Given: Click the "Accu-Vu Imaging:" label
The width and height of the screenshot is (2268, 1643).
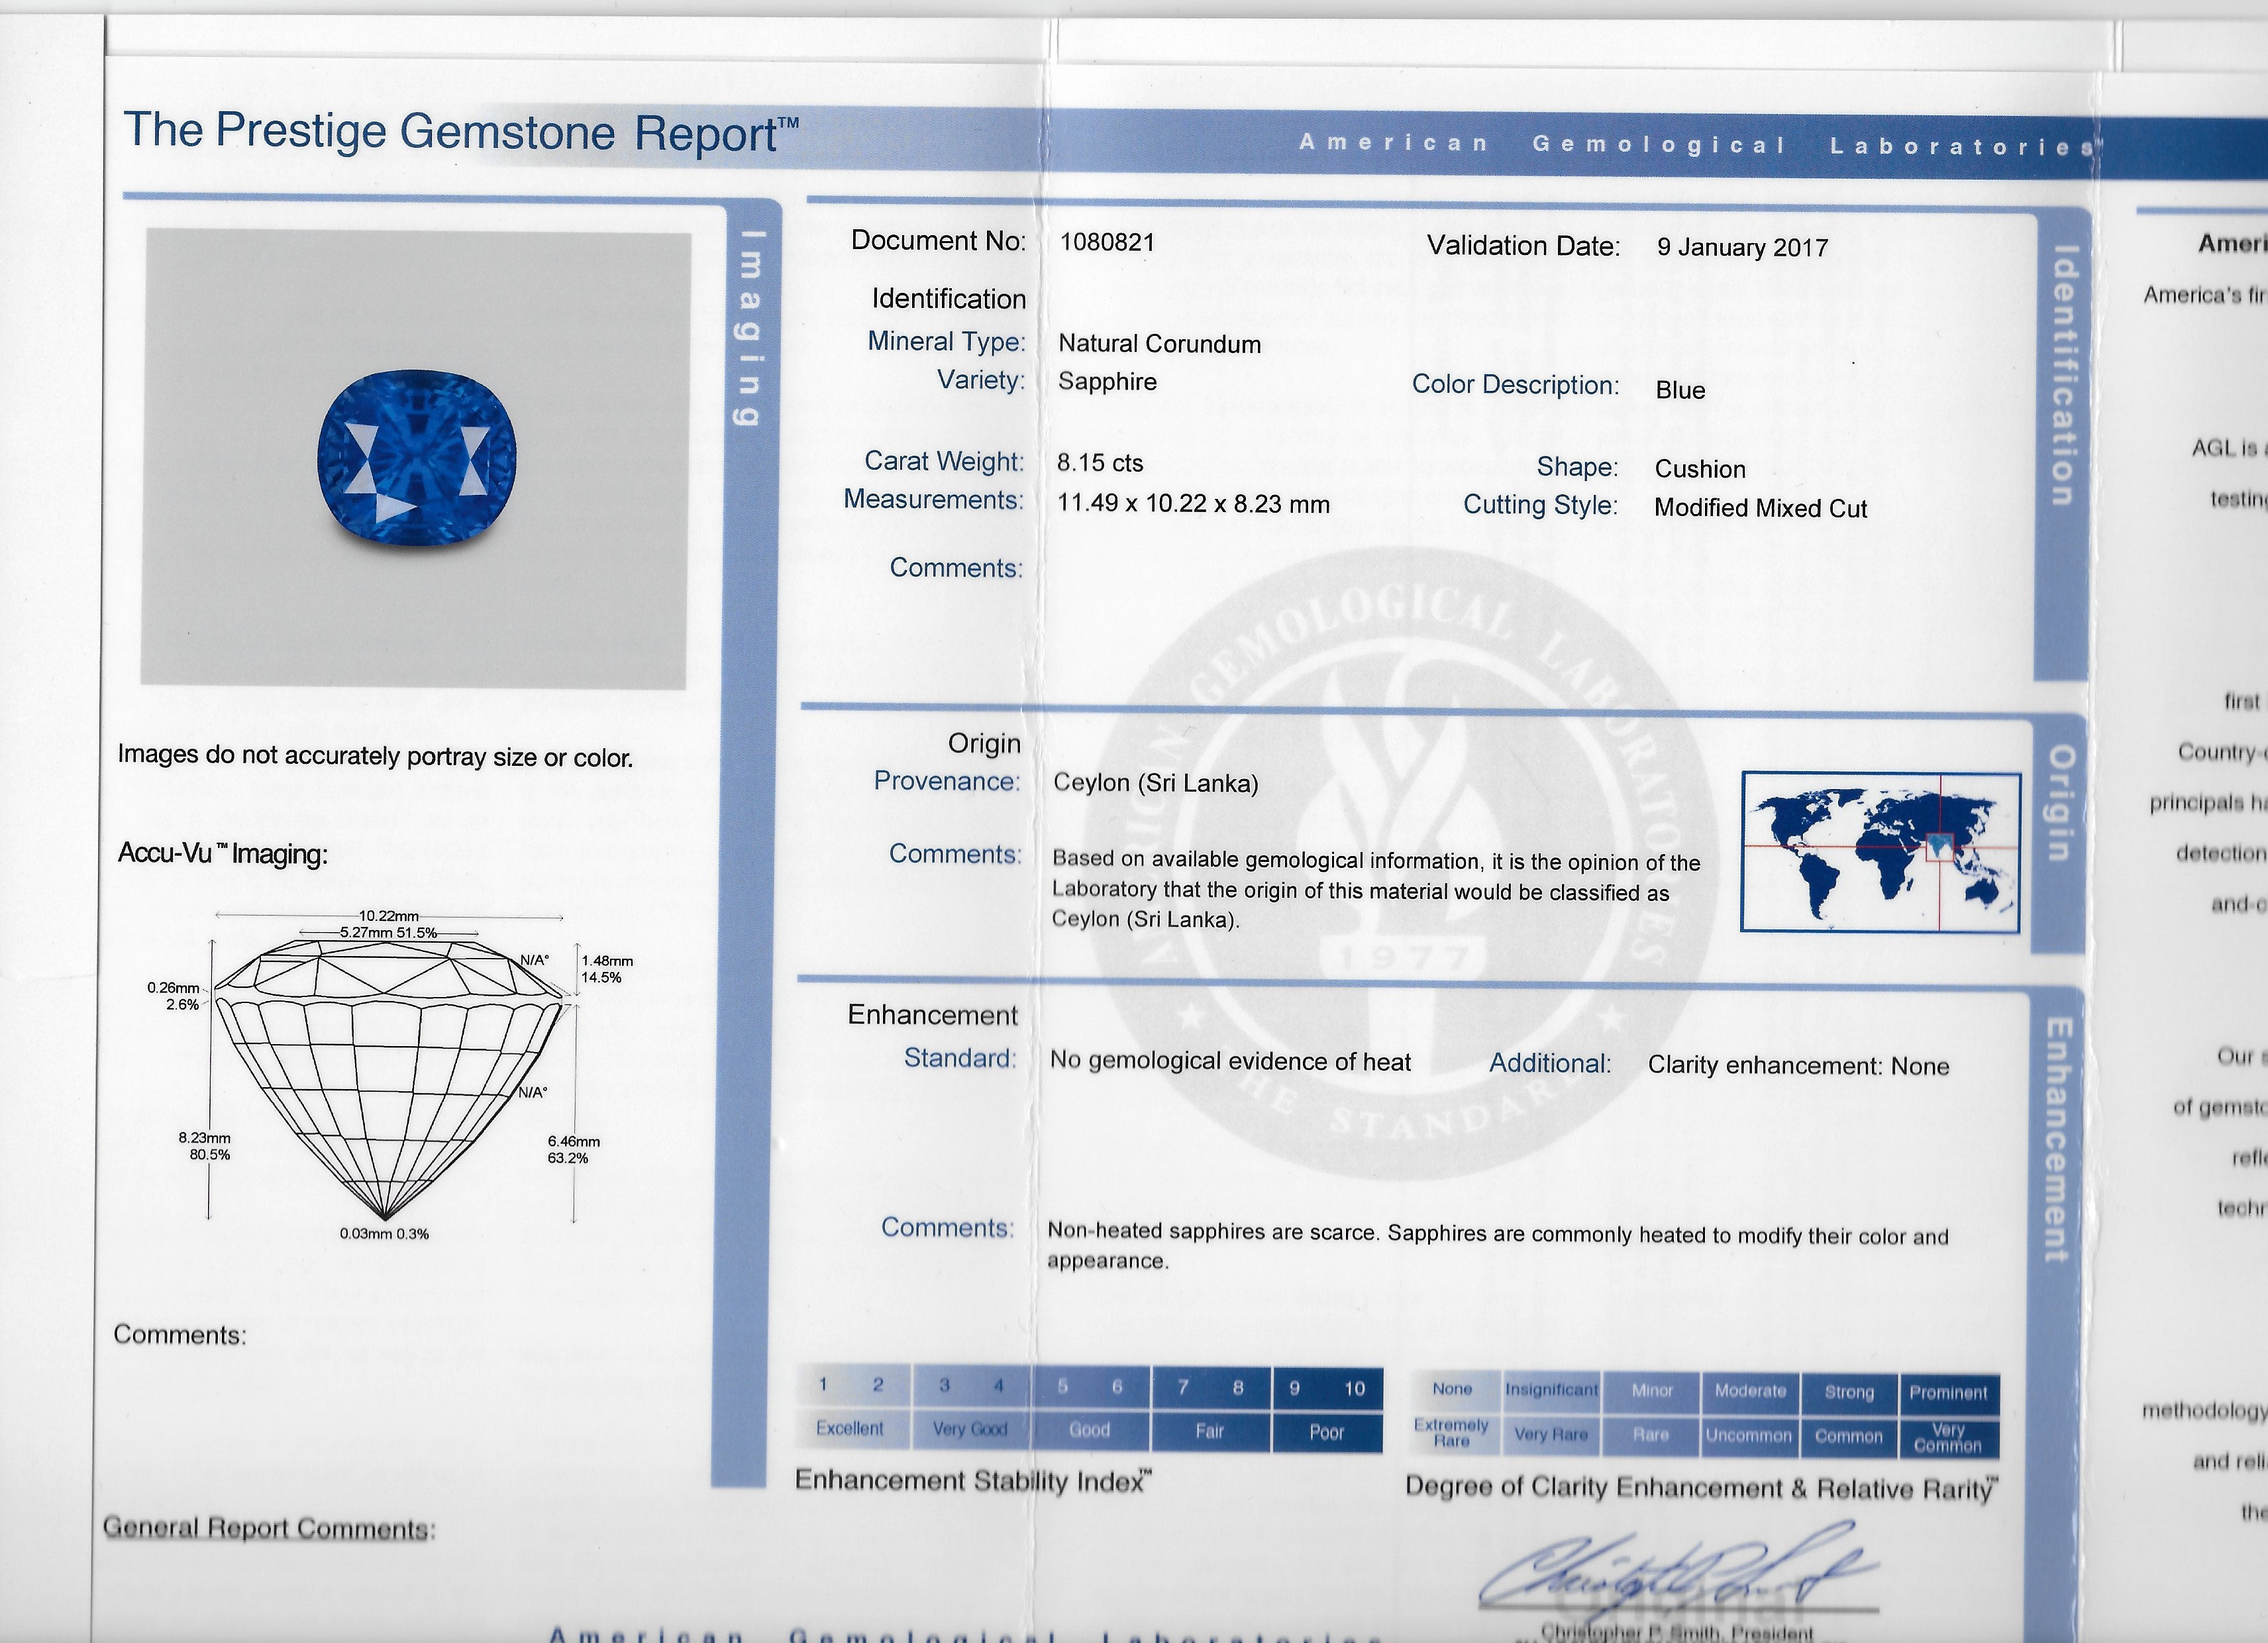Looking at the screenshot, I should pyautogui.click(x=223, y=854).
